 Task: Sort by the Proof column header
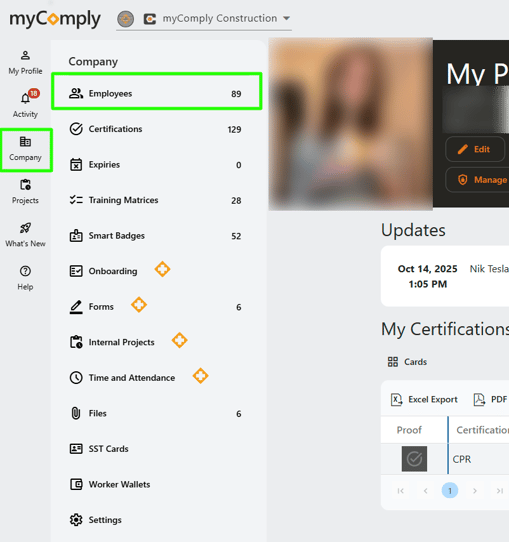point(409,430)
